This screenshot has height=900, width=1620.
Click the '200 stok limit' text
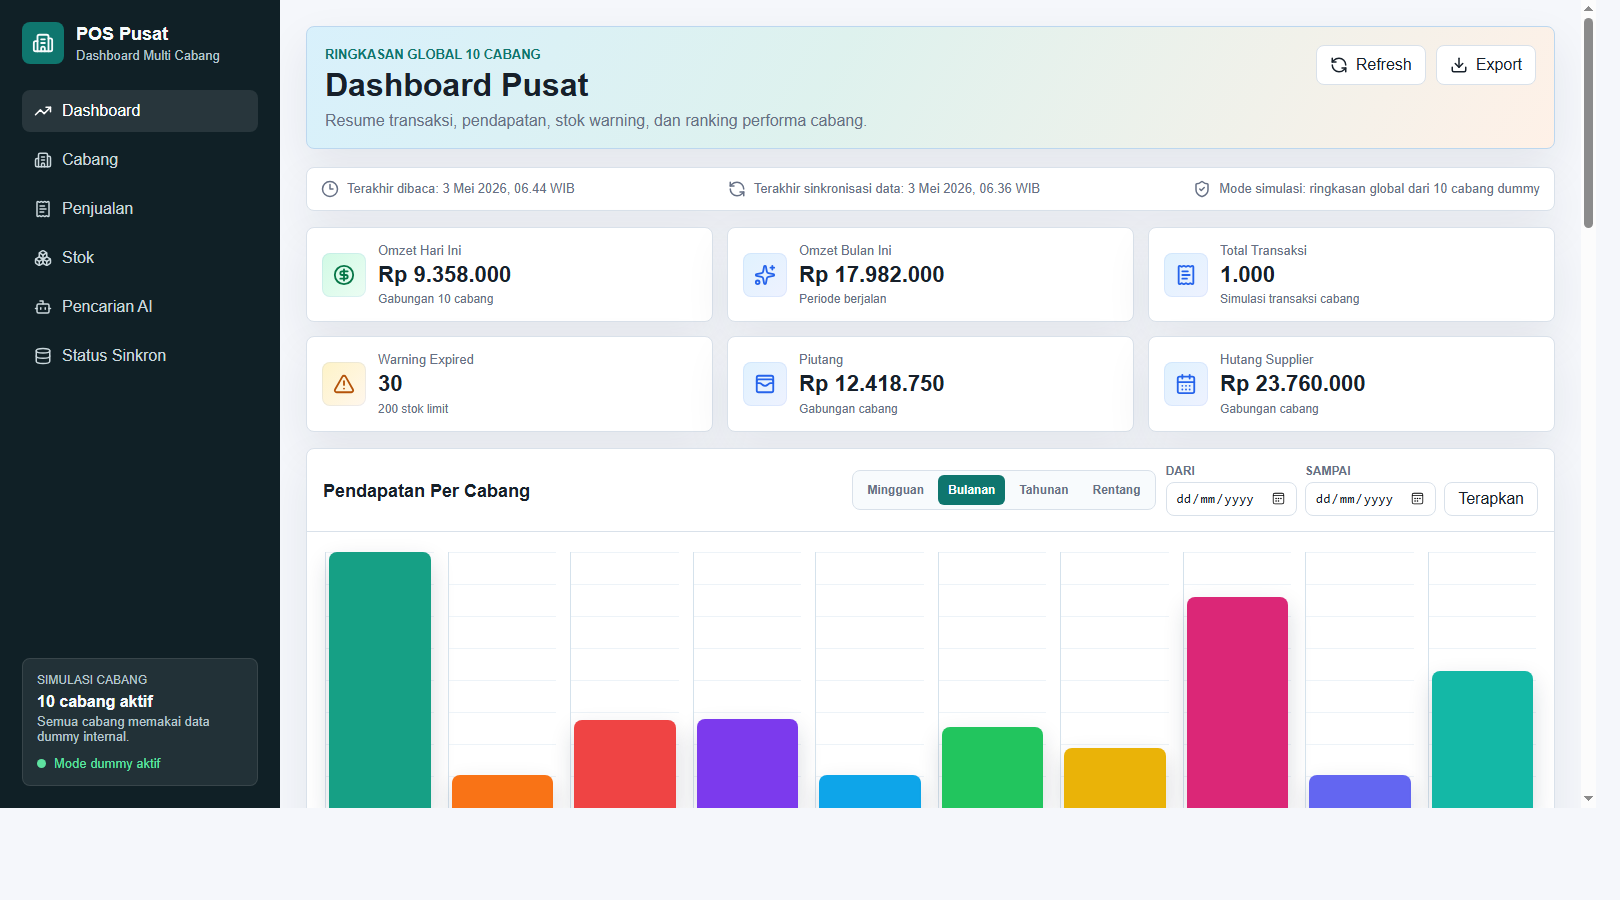pos(413,409)
